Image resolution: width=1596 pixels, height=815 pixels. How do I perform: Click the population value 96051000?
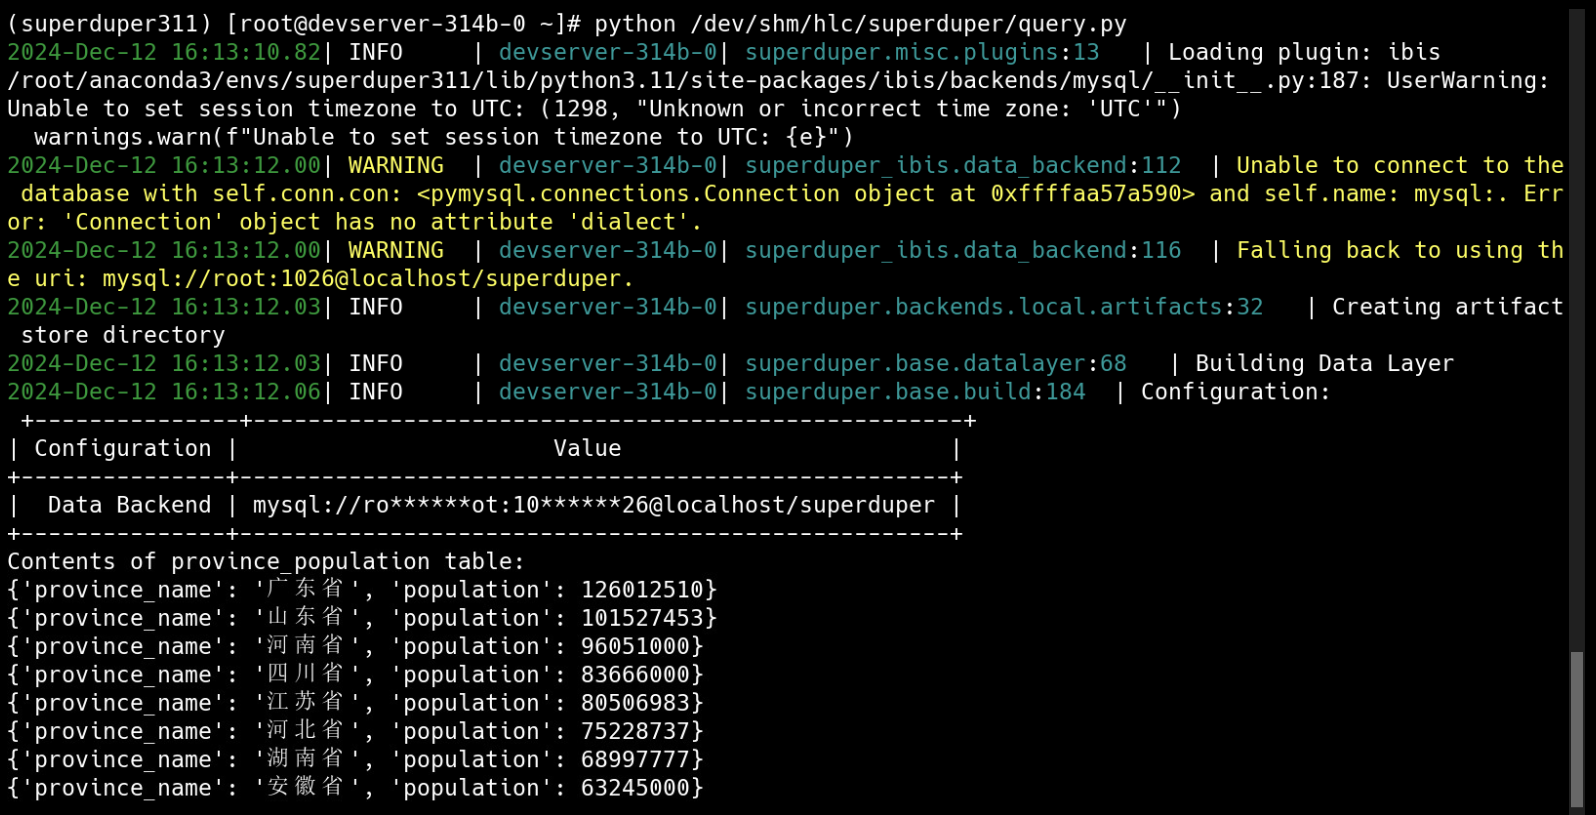[635, 647]
